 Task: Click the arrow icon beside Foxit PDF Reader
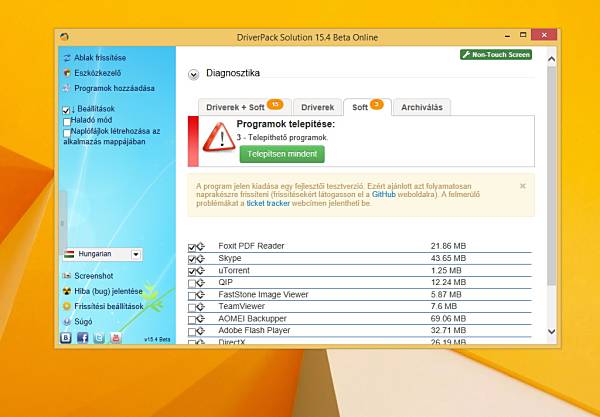(201, 247)
